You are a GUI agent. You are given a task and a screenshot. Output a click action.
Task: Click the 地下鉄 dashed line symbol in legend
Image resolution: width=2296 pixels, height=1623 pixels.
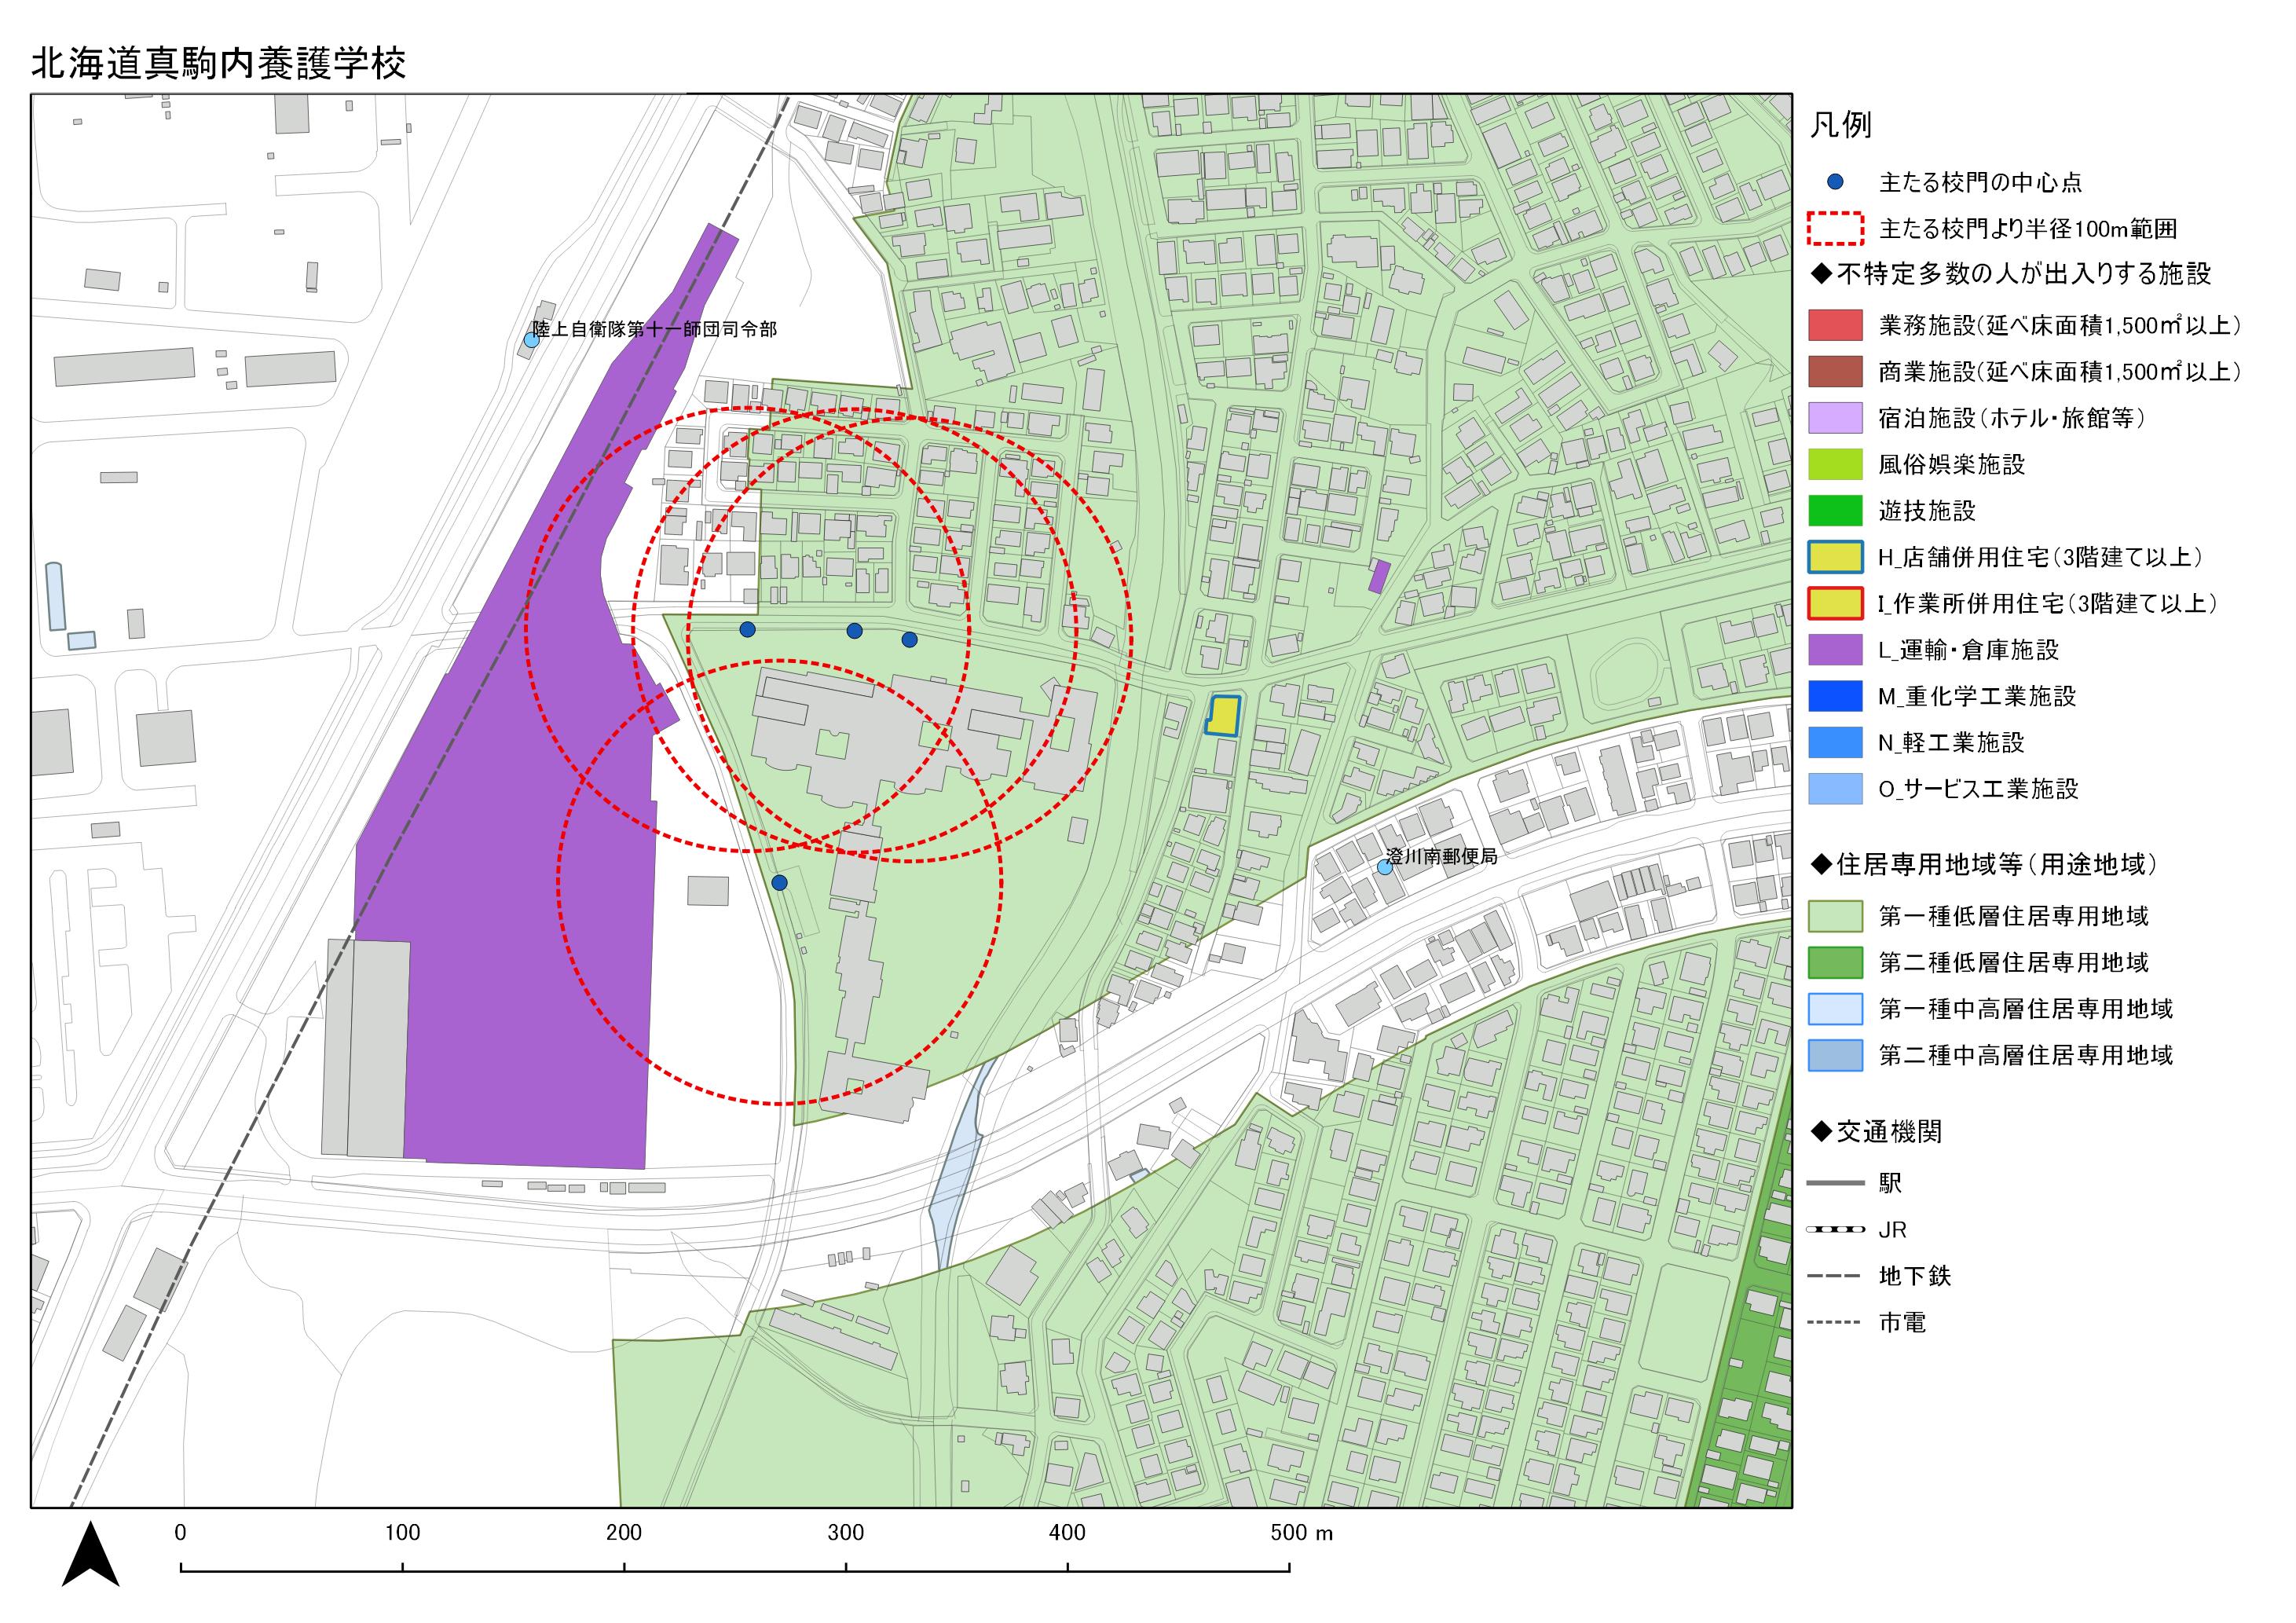click(x=1835, y=1277)
